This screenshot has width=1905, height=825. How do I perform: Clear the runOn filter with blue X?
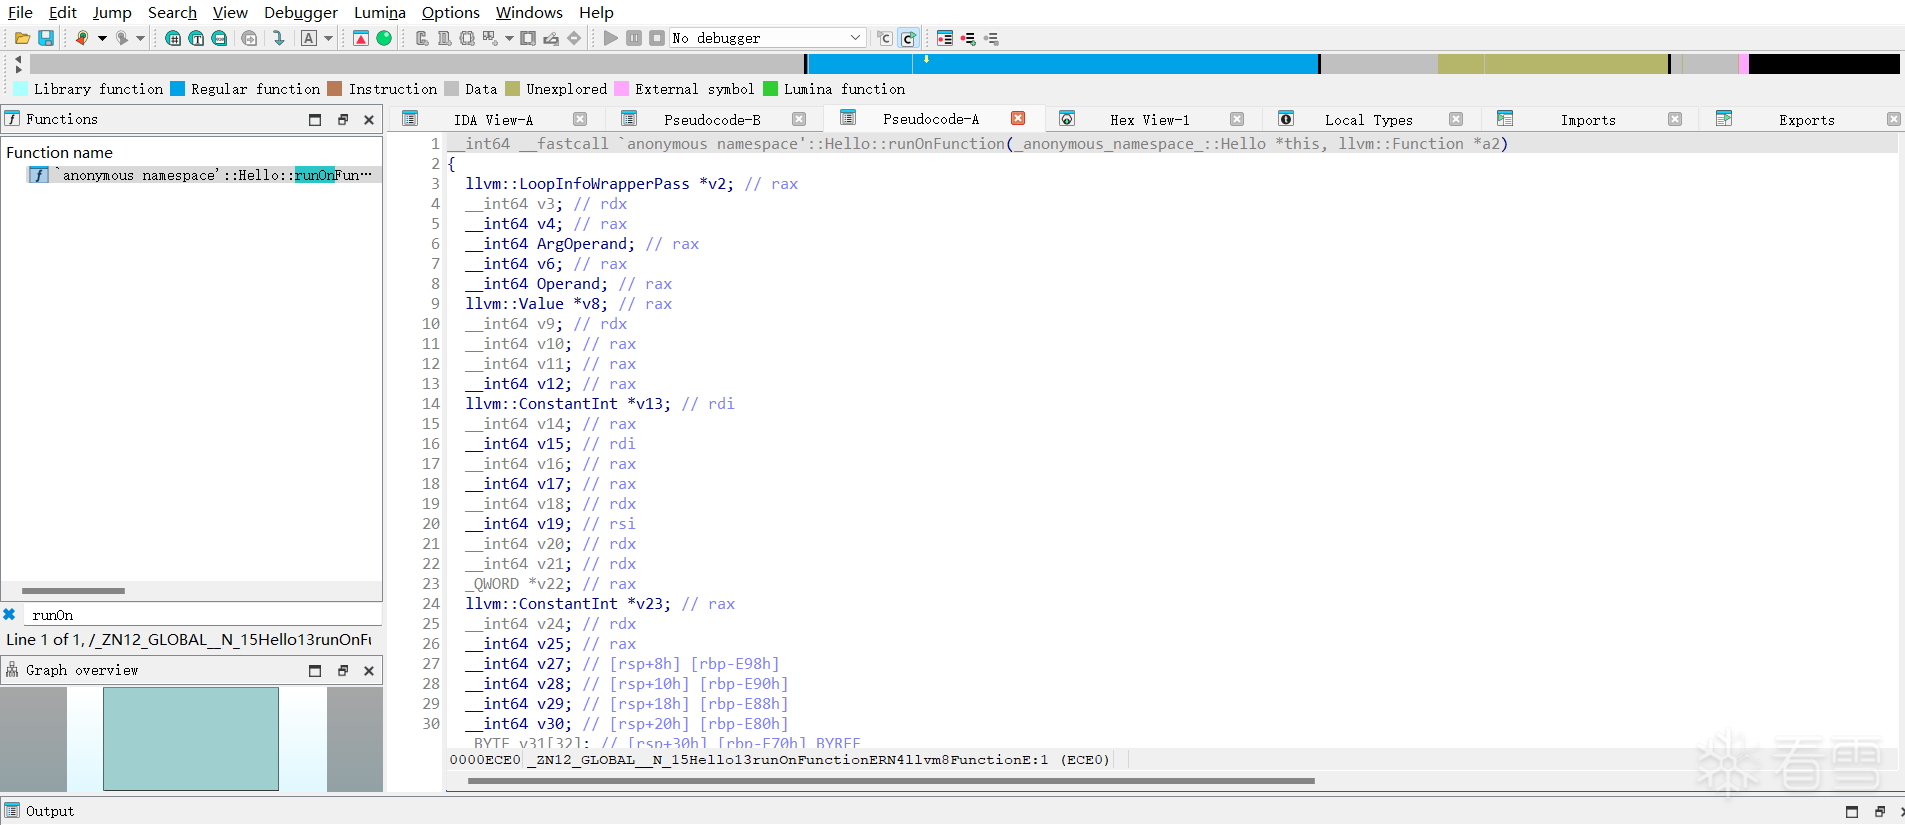[9, 614]
